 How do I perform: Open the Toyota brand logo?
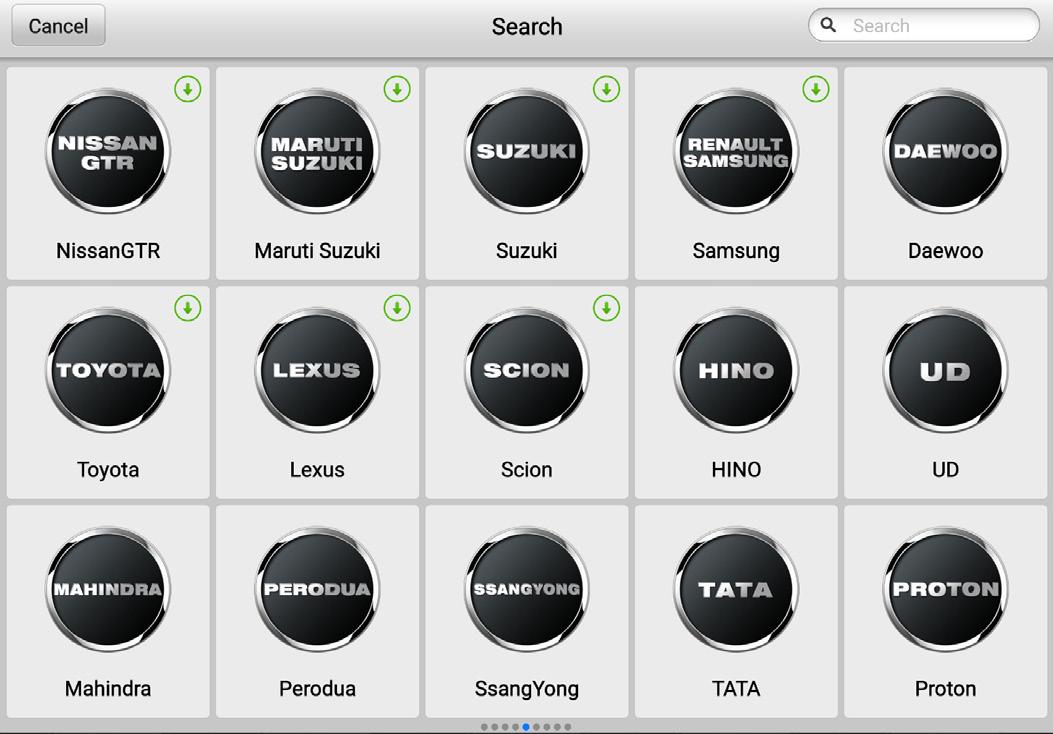108,370
